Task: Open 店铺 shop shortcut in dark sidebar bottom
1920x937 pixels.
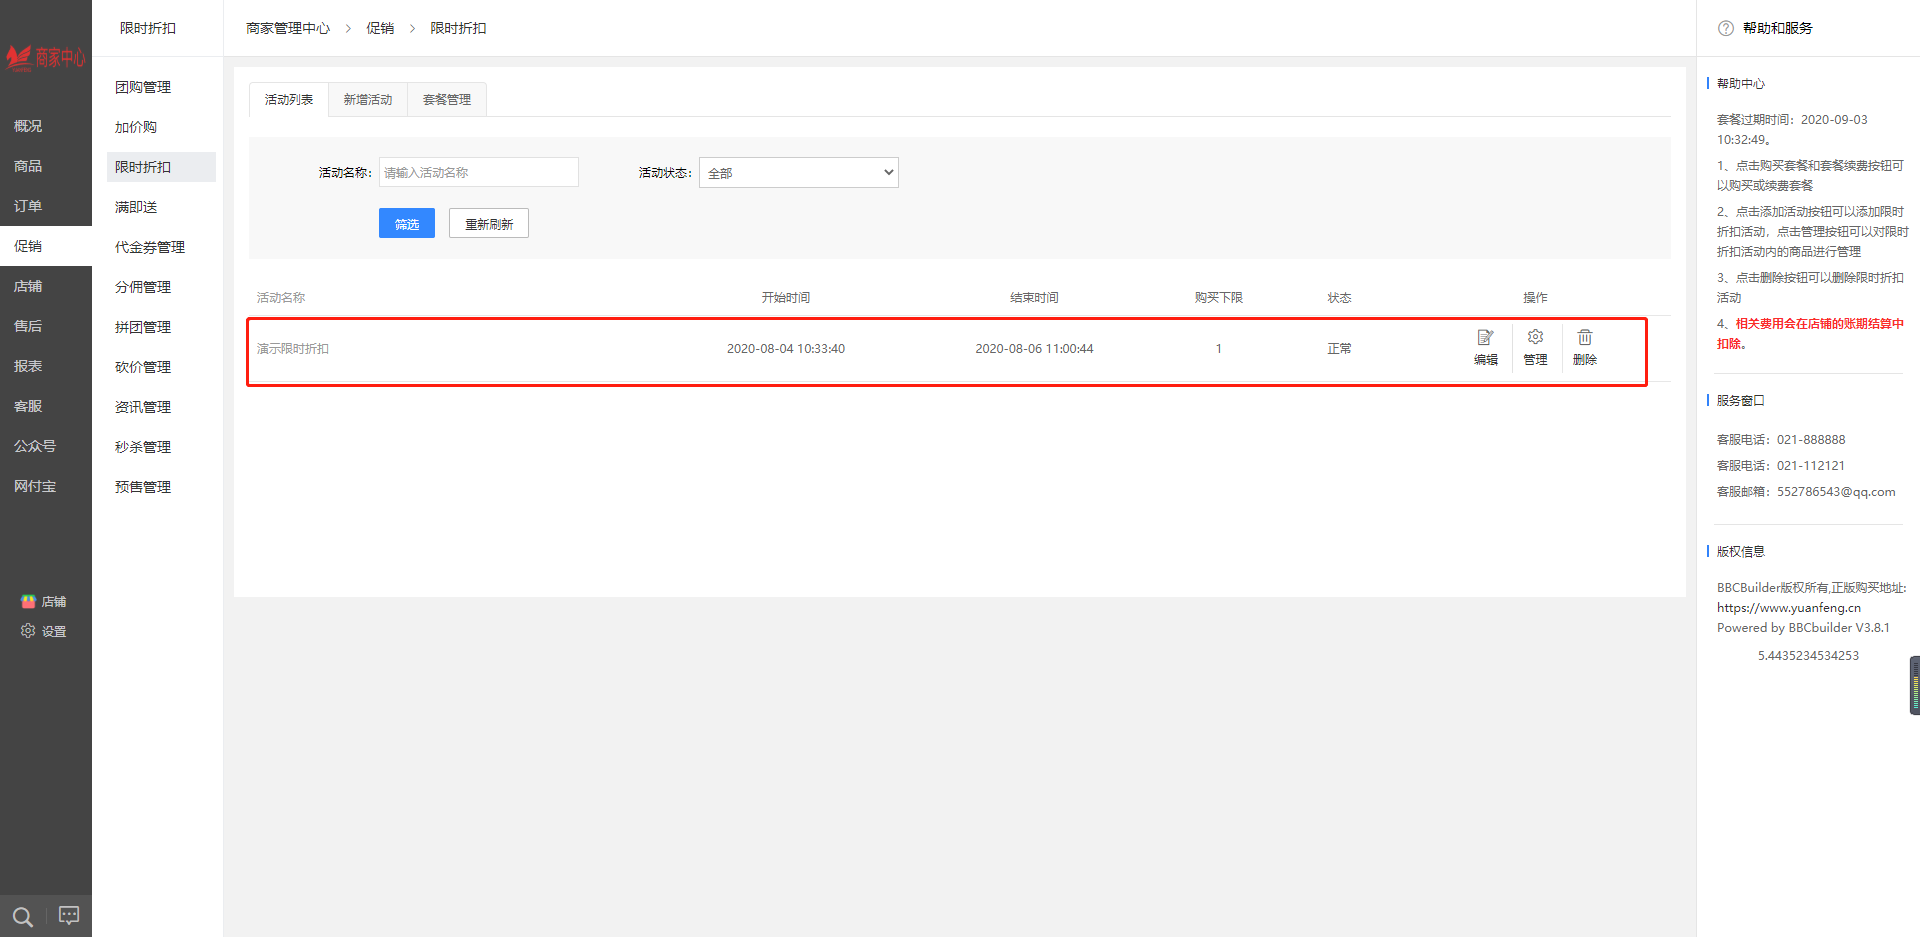Action: pyautogui.click(x=44, y=601)
